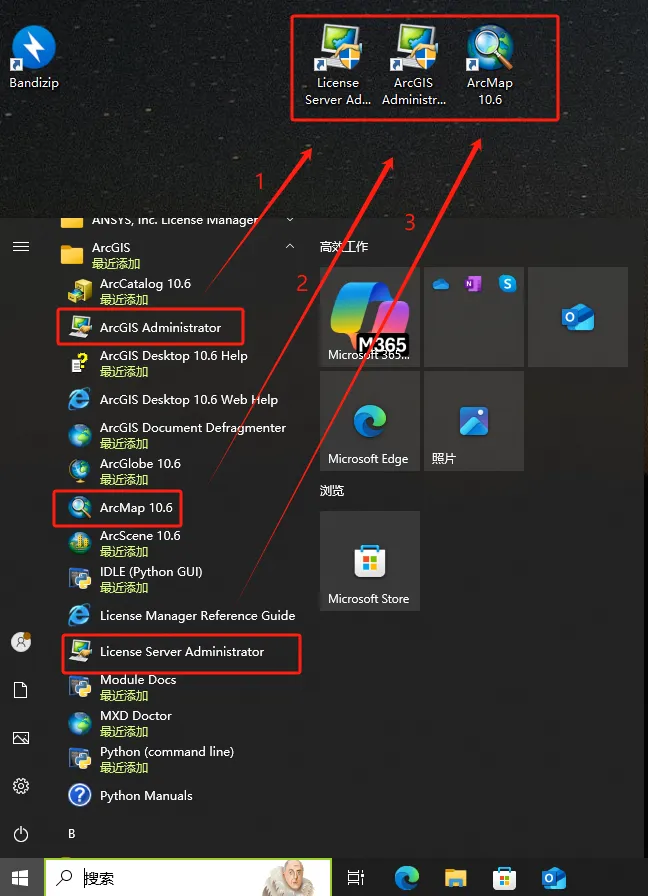
Task: Open the Outlook tile
Action: coord(578,317)
